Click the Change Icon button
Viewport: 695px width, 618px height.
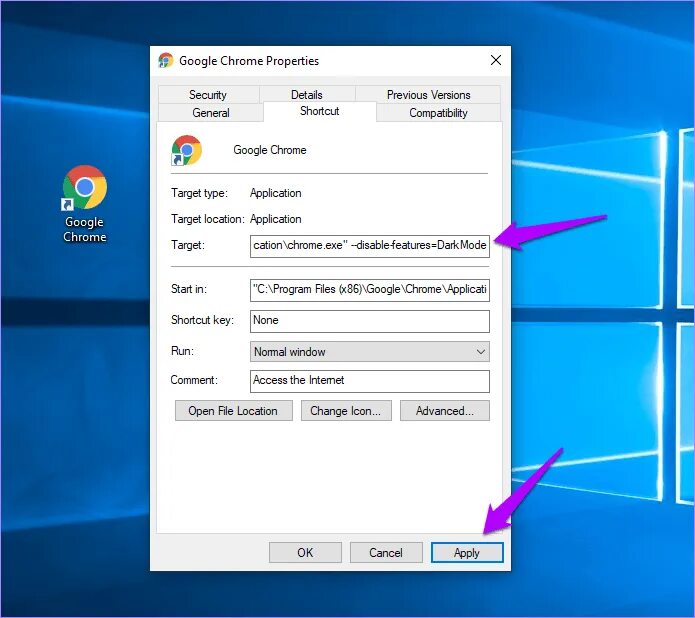point(346,411)
